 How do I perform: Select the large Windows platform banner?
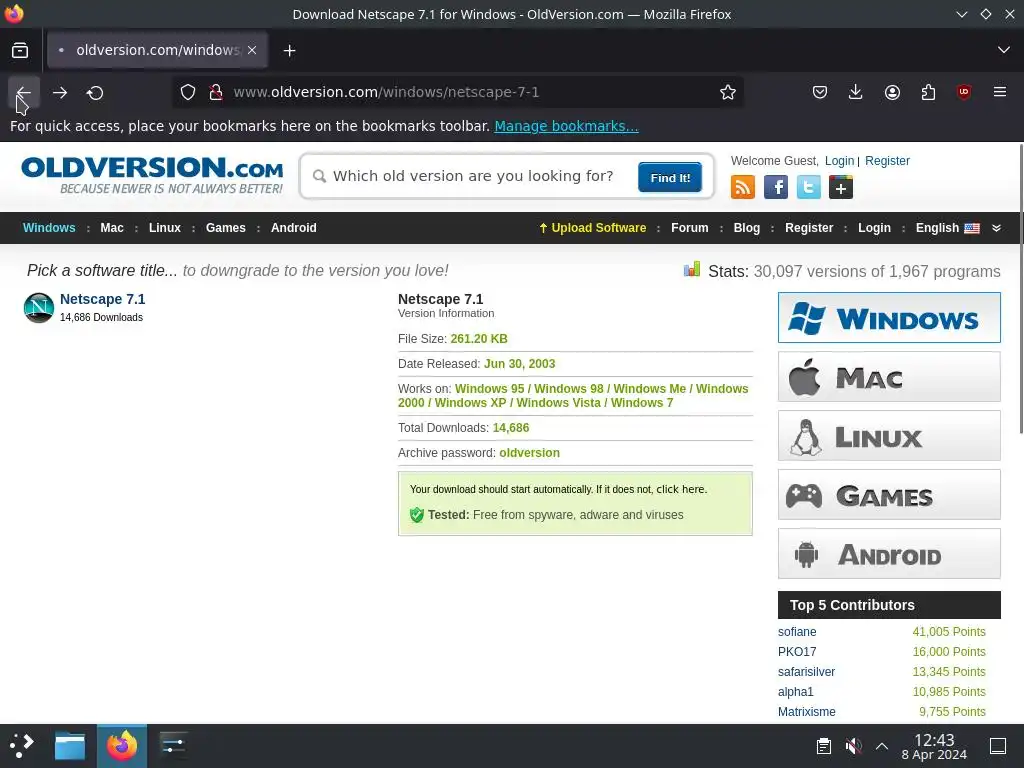click(889, 317)
